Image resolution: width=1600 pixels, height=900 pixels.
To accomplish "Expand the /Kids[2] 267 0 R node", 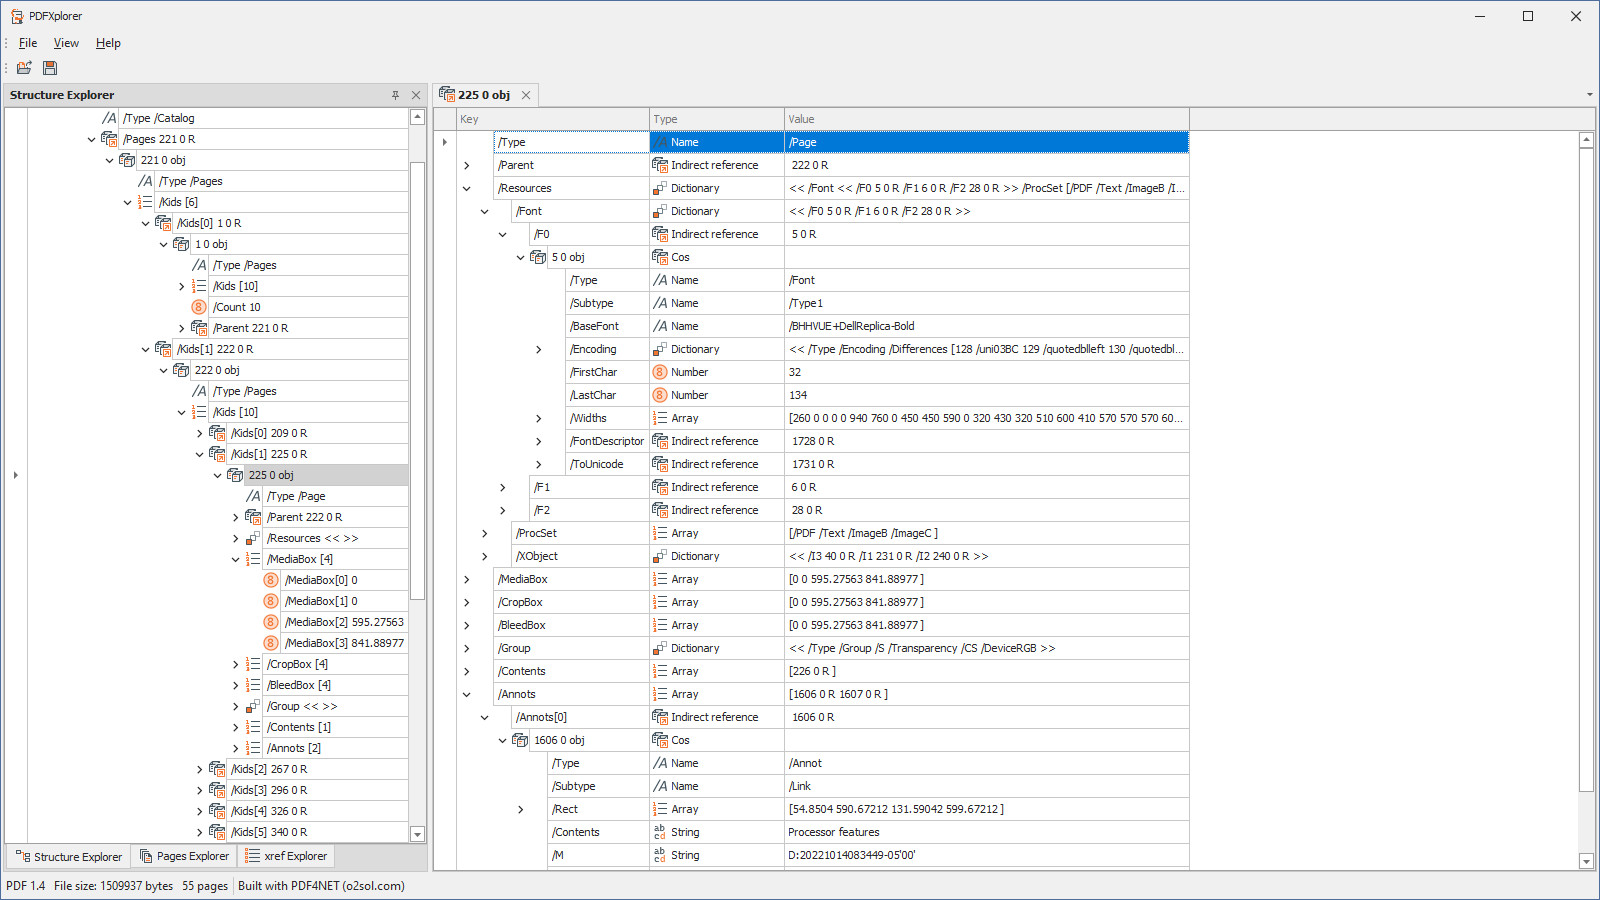I will tap(199, 769).
